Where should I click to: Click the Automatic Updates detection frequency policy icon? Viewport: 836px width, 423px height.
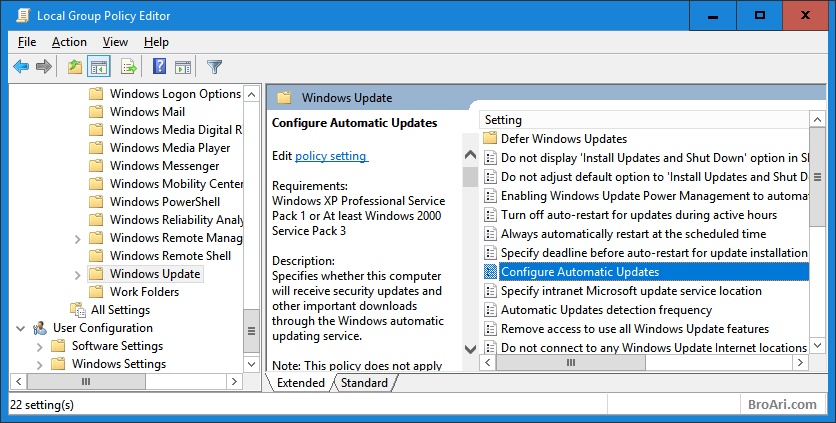pyautogui.click(x=490, y=310)
